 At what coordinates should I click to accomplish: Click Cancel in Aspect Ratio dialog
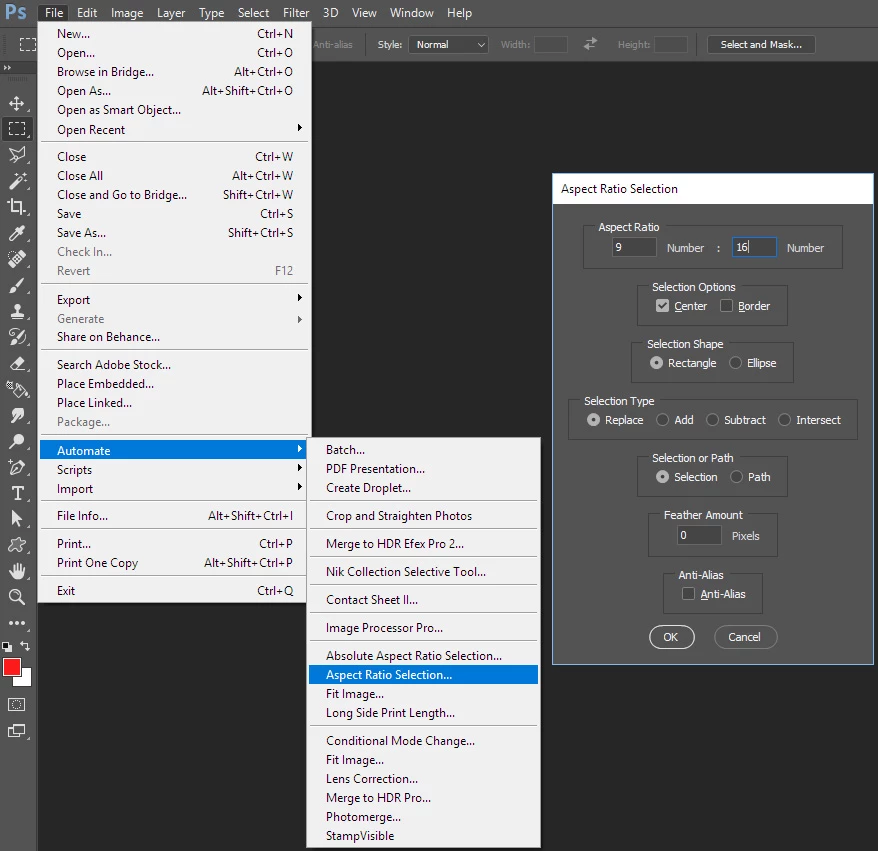745,637
